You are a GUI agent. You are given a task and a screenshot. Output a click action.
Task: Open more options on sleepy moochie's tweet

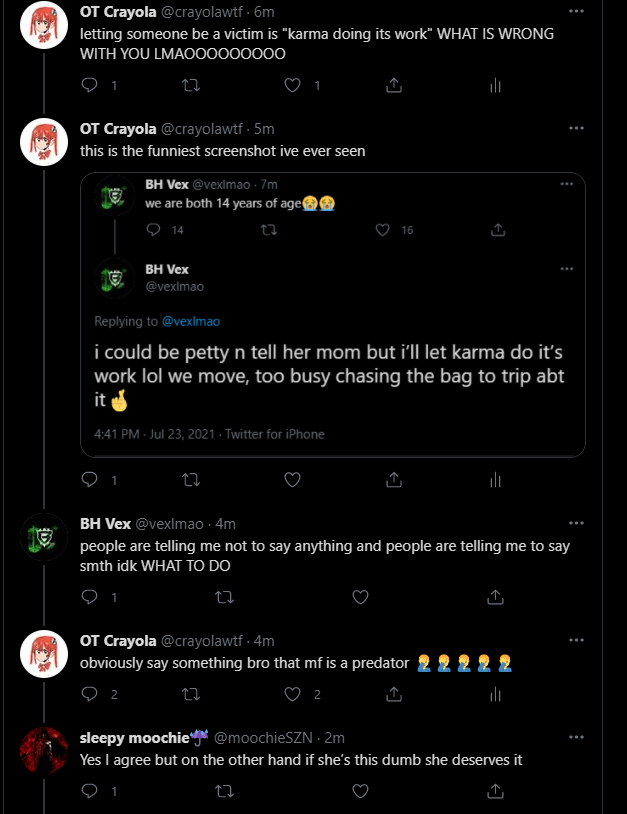576,737
